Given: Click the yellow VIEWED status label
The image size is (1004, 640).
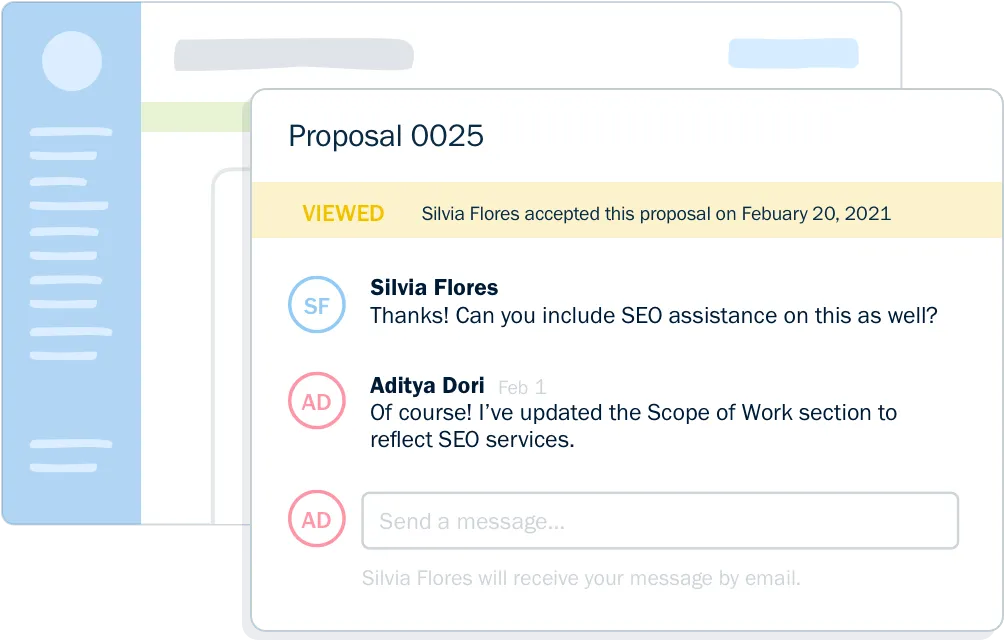Looking at the screenshot, I should click(343, 213).
